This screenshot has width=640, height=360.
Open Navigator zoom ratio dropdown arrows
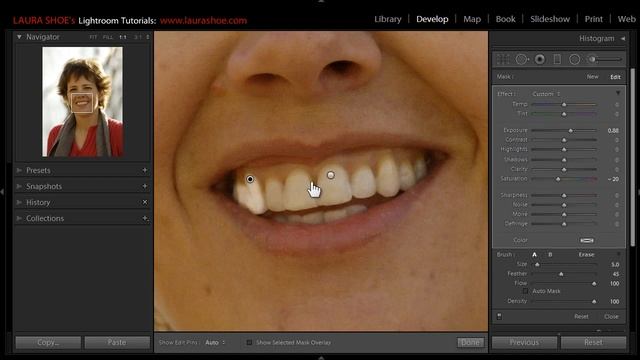[x=147, y=37]
